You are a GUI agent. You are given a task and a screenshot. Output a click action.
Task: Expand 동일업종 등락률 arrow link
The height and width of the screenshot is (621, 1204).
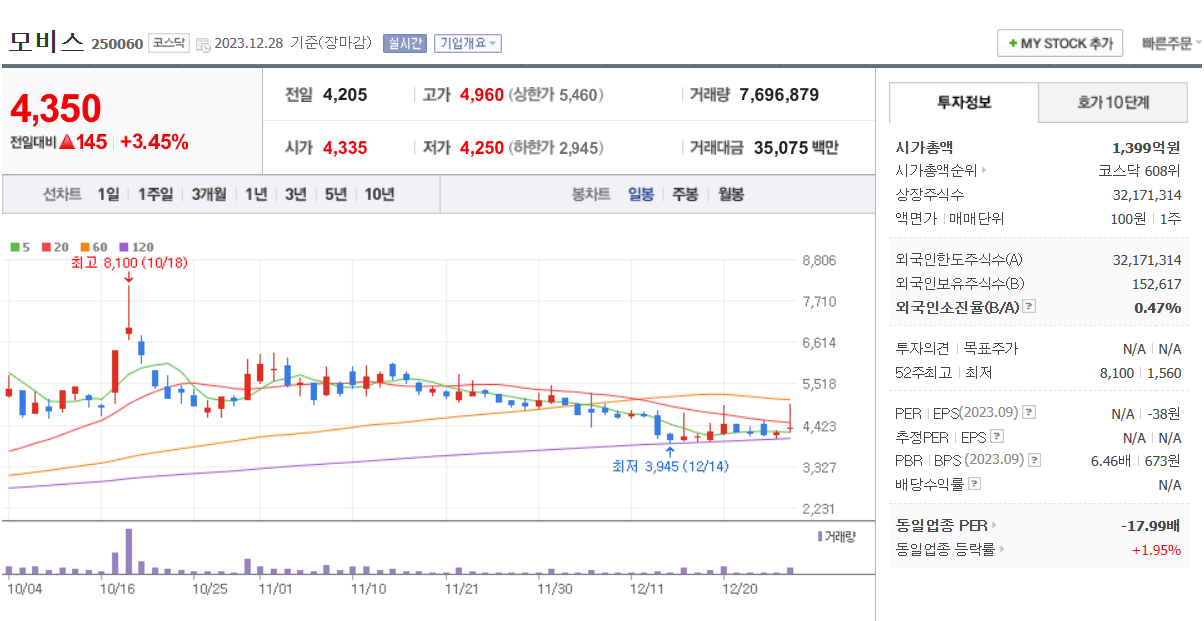[1002, 549]
